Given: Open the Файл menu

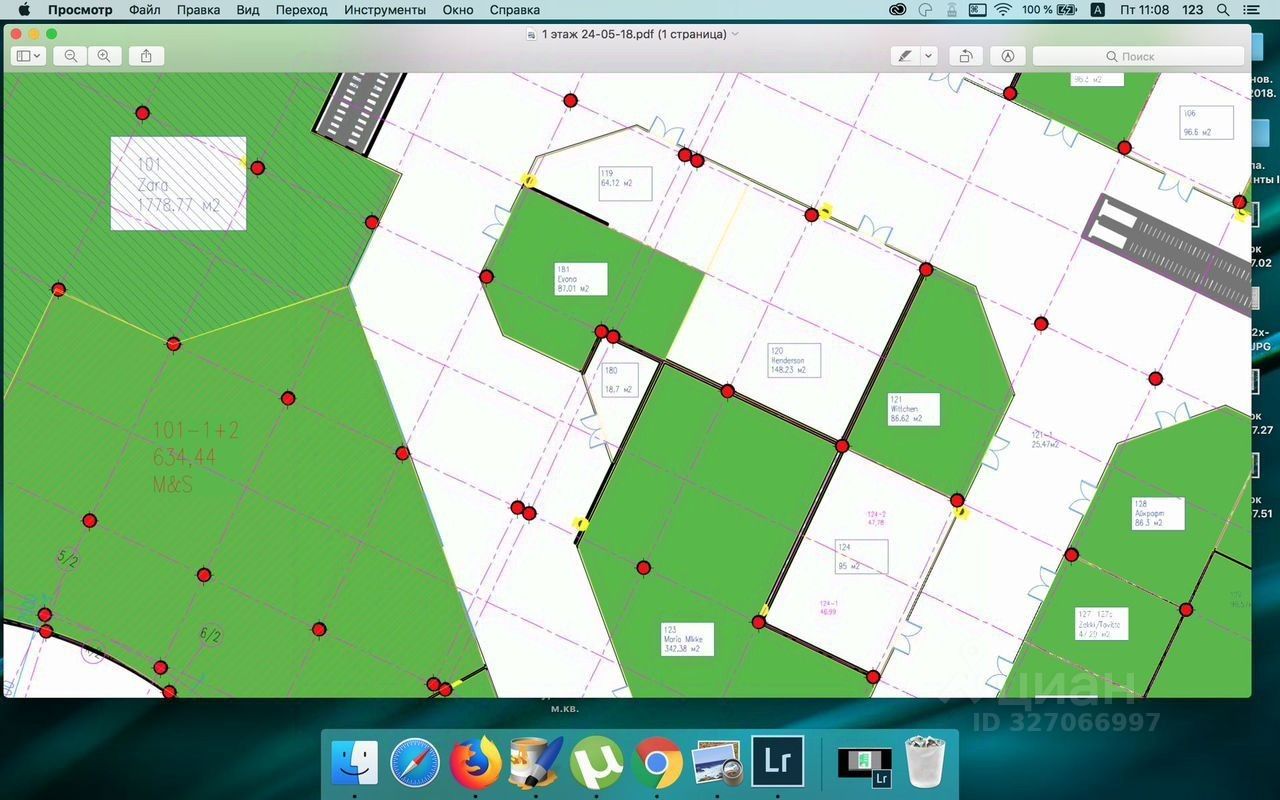Looking at the screenshot, I should tap(145, 10).
